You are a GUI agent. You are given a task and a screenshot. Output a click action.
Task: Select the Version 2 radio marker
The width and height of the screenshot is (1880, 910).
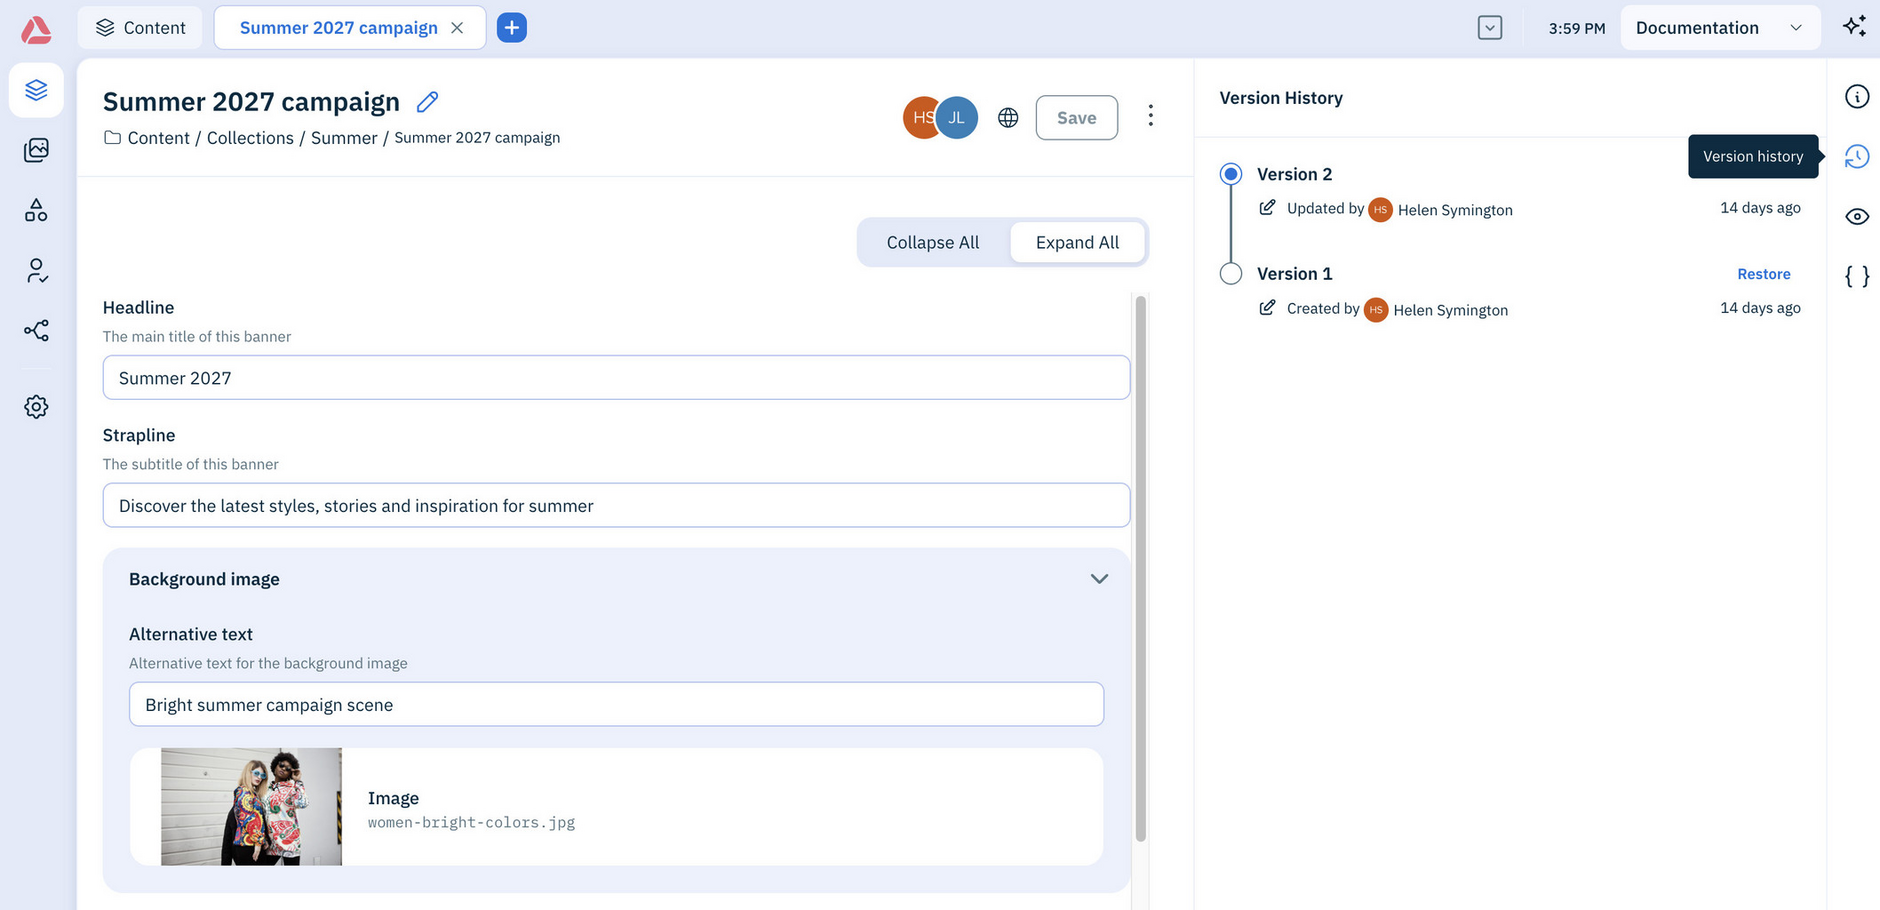1231,174
